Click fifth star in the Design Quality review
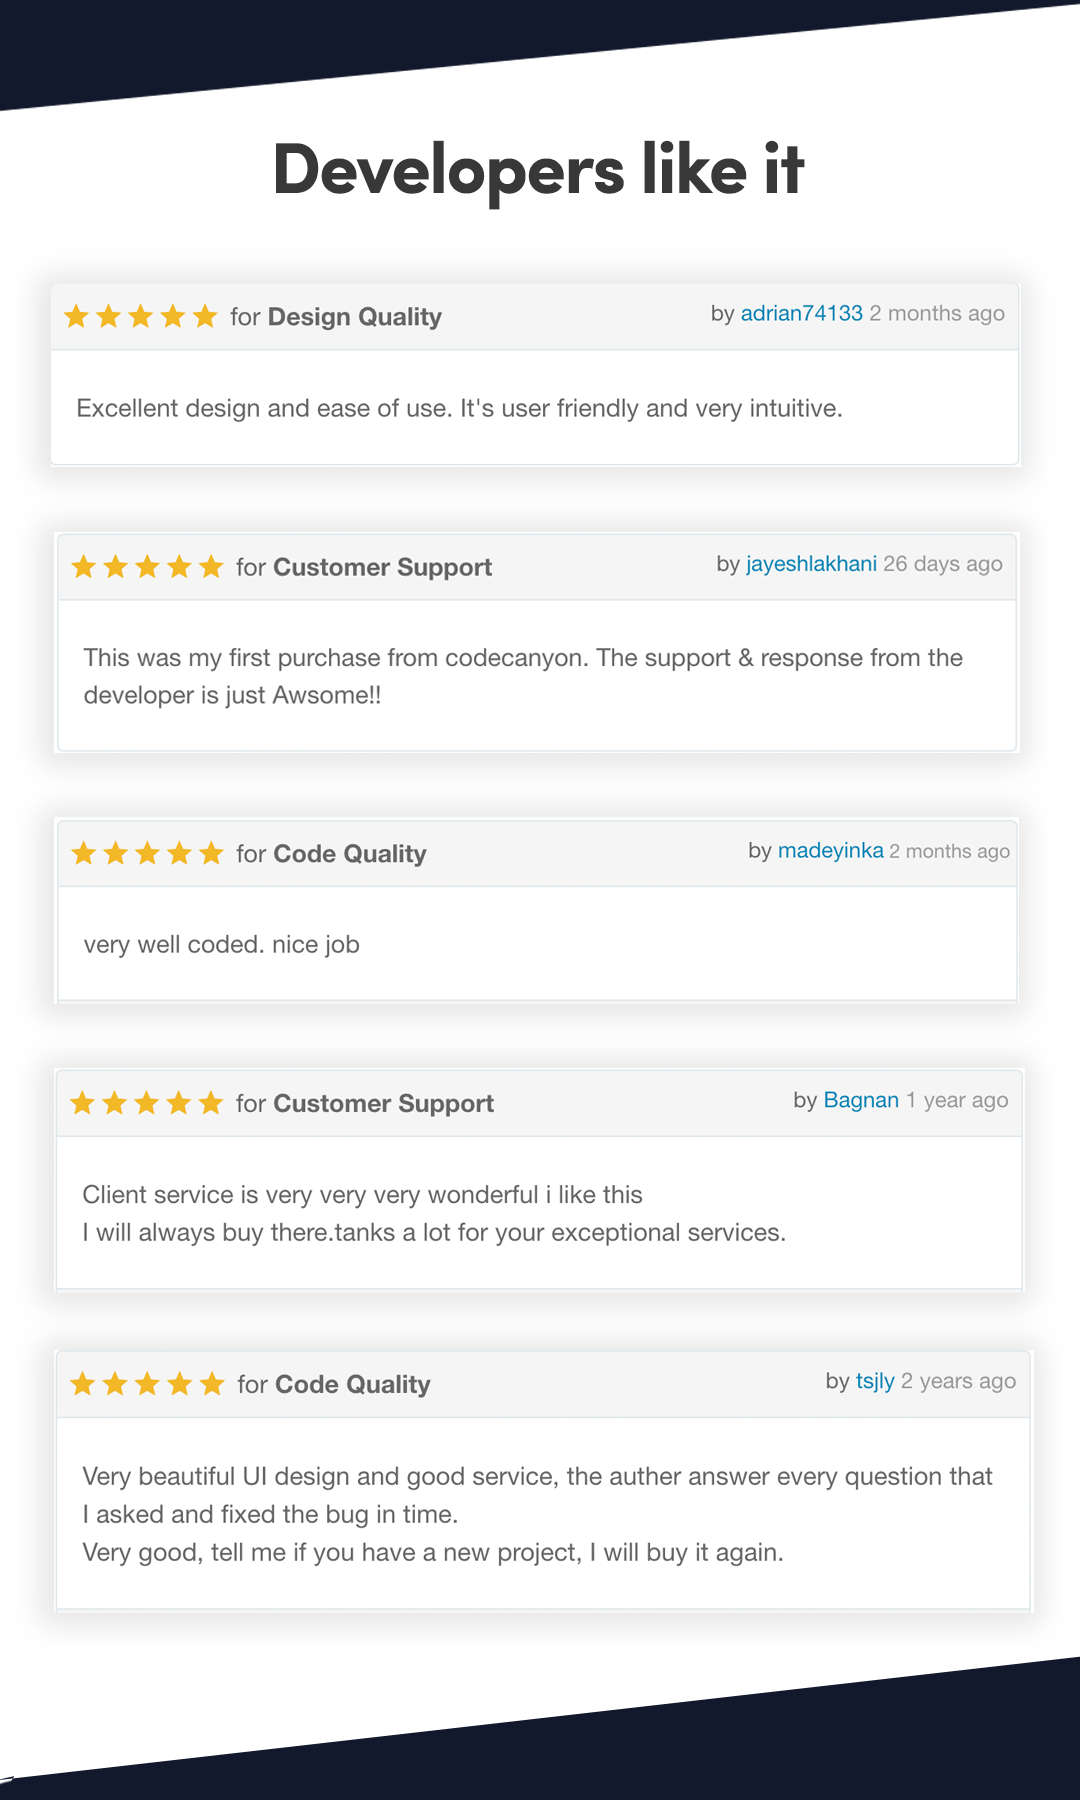 tap(205, 317)
